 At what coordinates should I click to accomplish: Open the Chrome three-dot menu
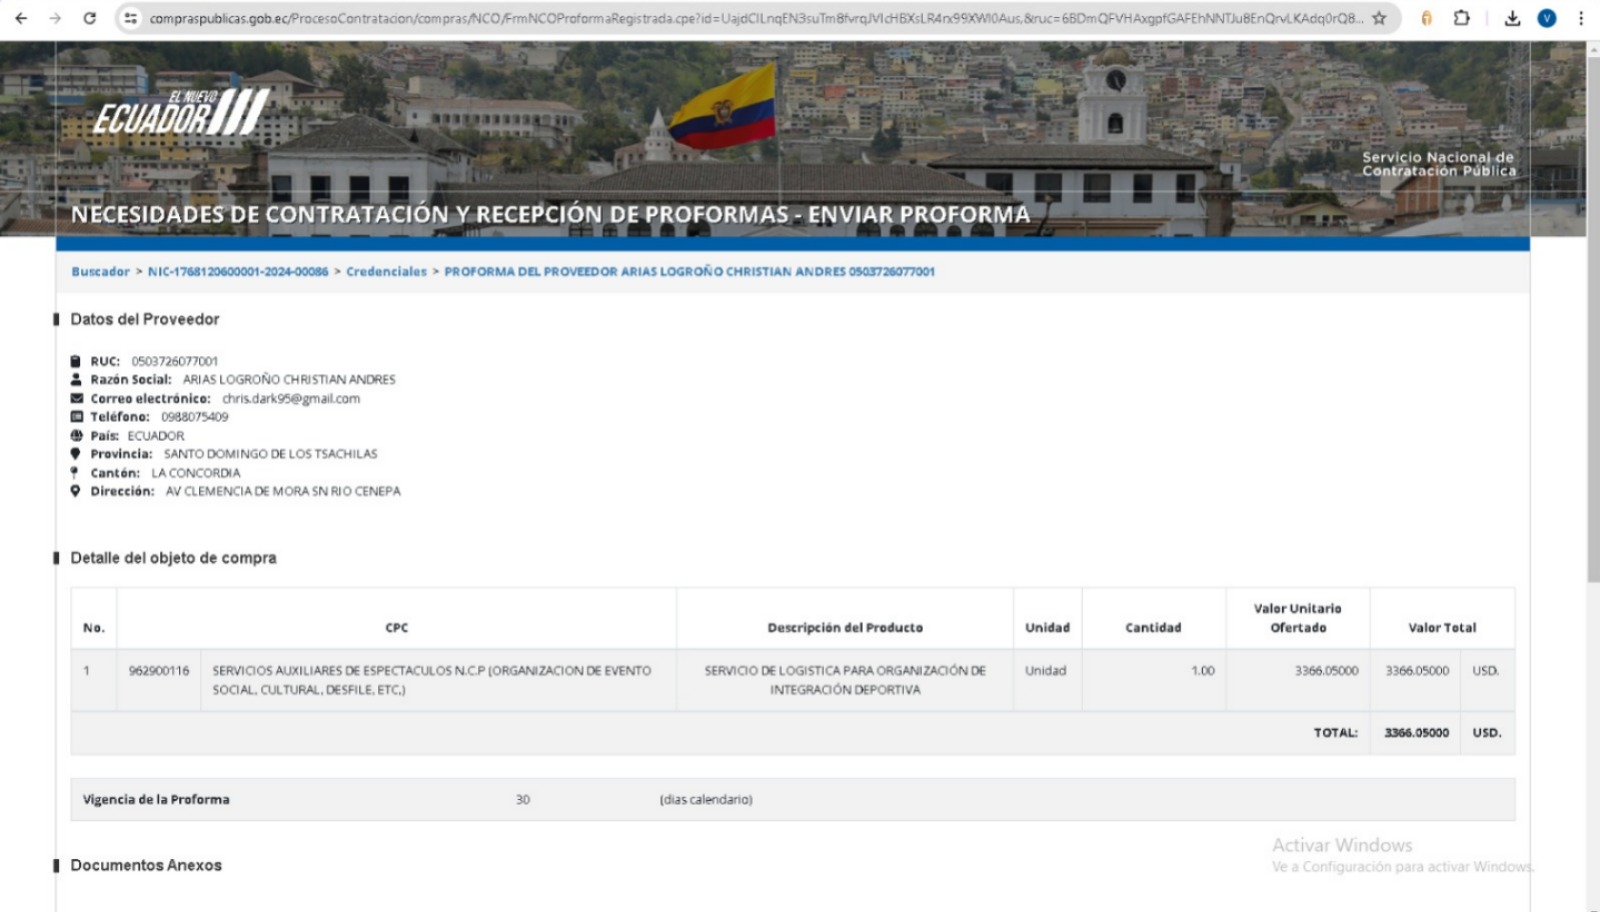tap(1580, 18)
